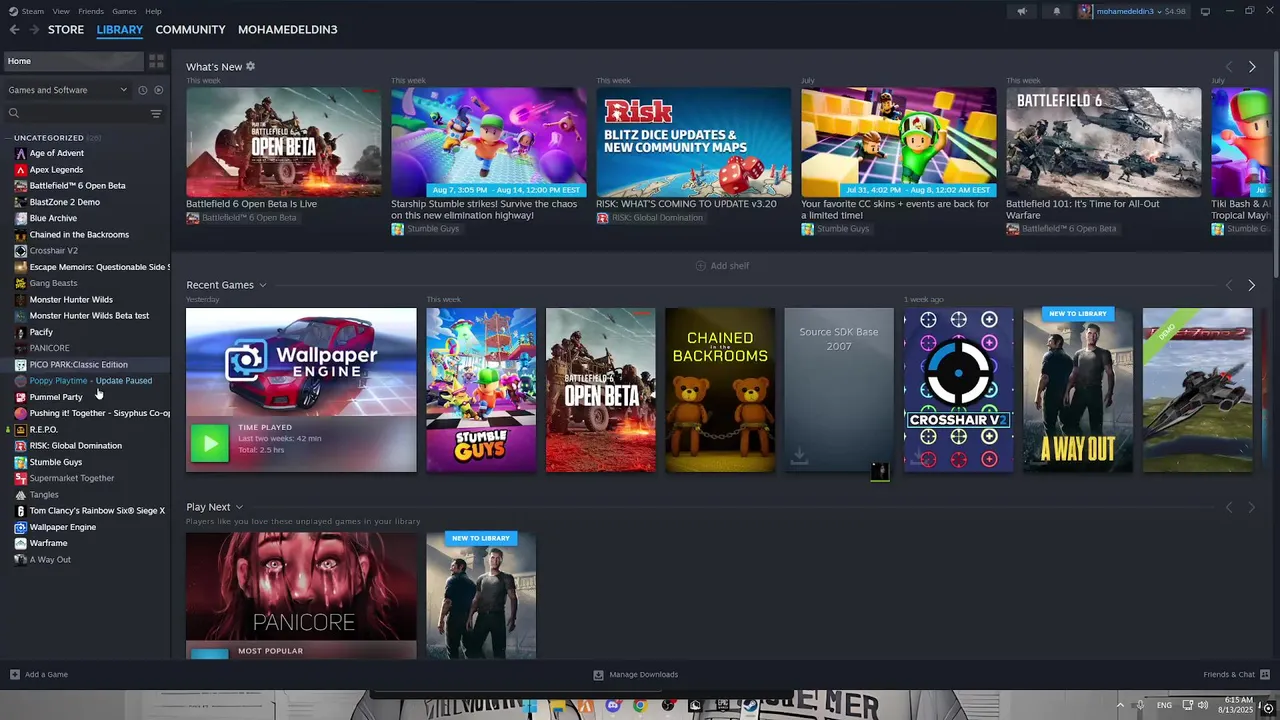
Task: Click Add shelf
Action: coord(722,266)
